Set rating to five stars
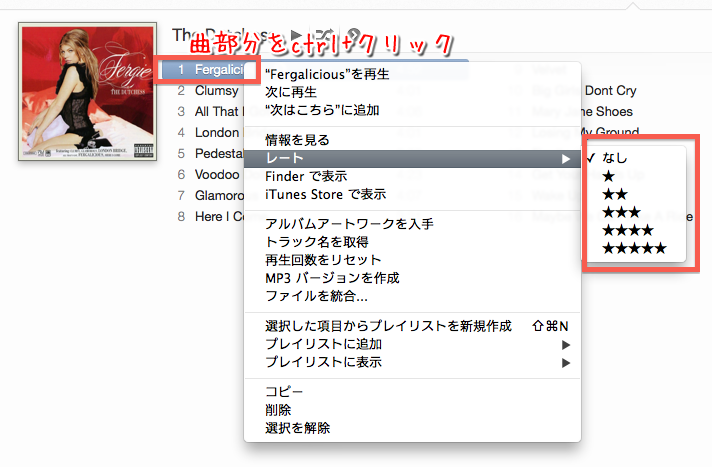This screenshot has width=712, height=467. coord(635,248)
